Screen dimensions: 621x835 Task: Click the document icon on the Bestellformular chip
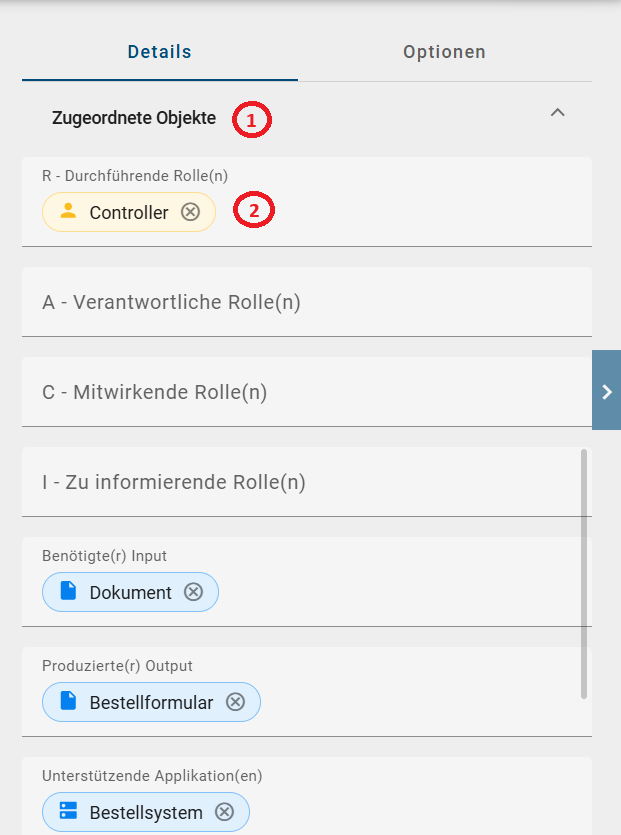point(66,702)
